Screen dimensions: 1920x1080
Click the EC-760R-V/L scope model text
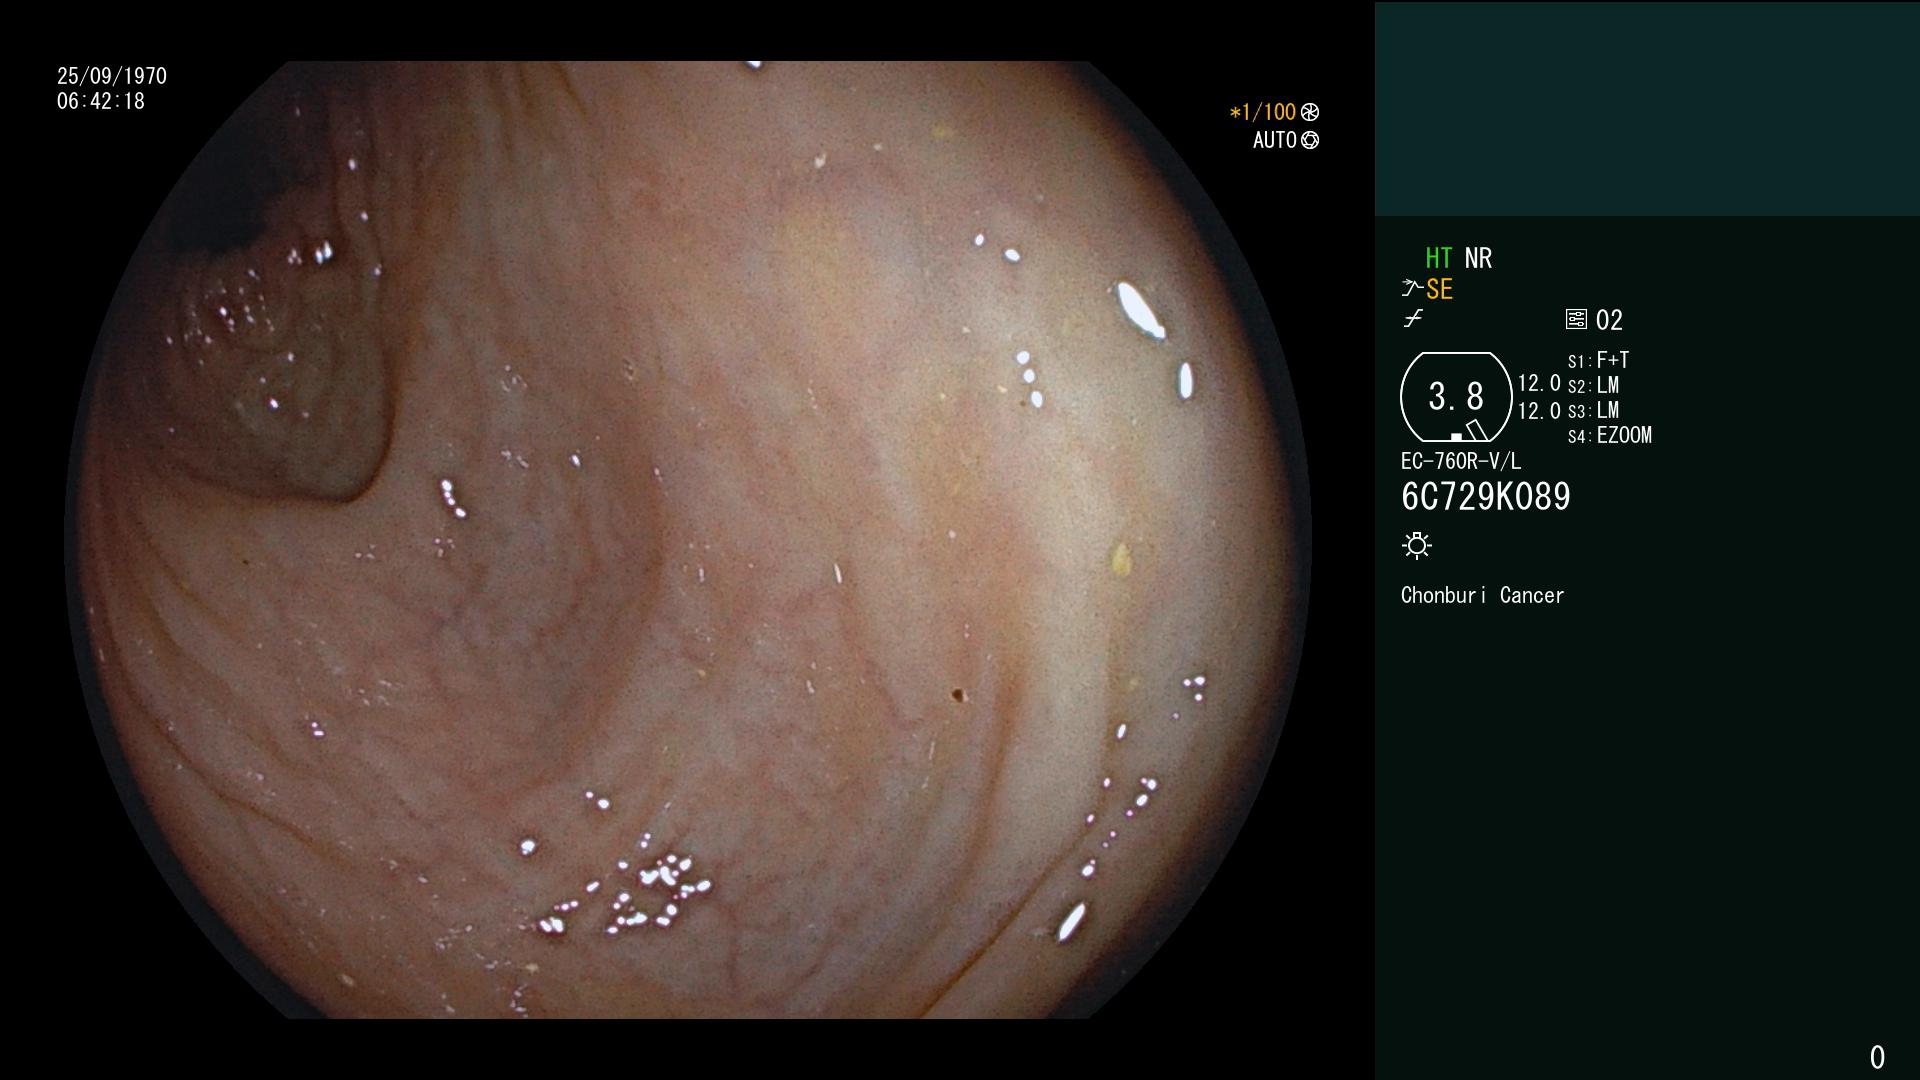(x=1461, y=461)
